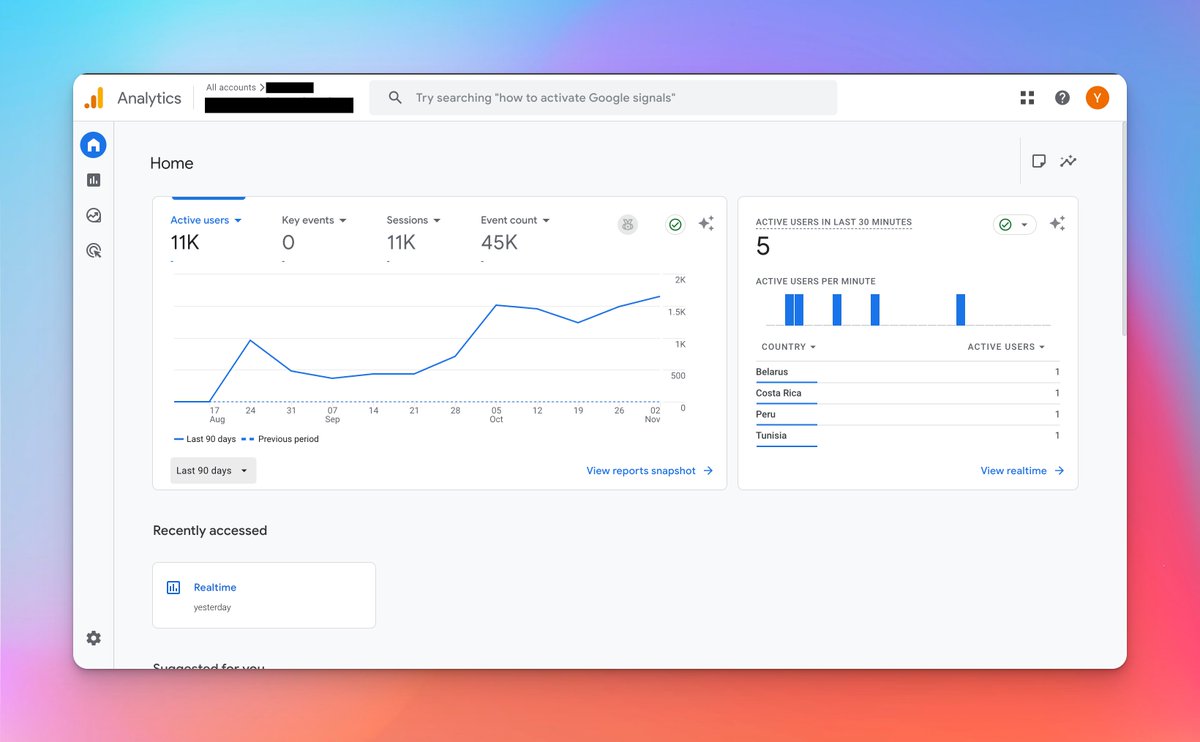This screenshot has width=1200, height=742.
Task: Toggle the Last 90 days legend entry
Action: (x=203, y=439)
